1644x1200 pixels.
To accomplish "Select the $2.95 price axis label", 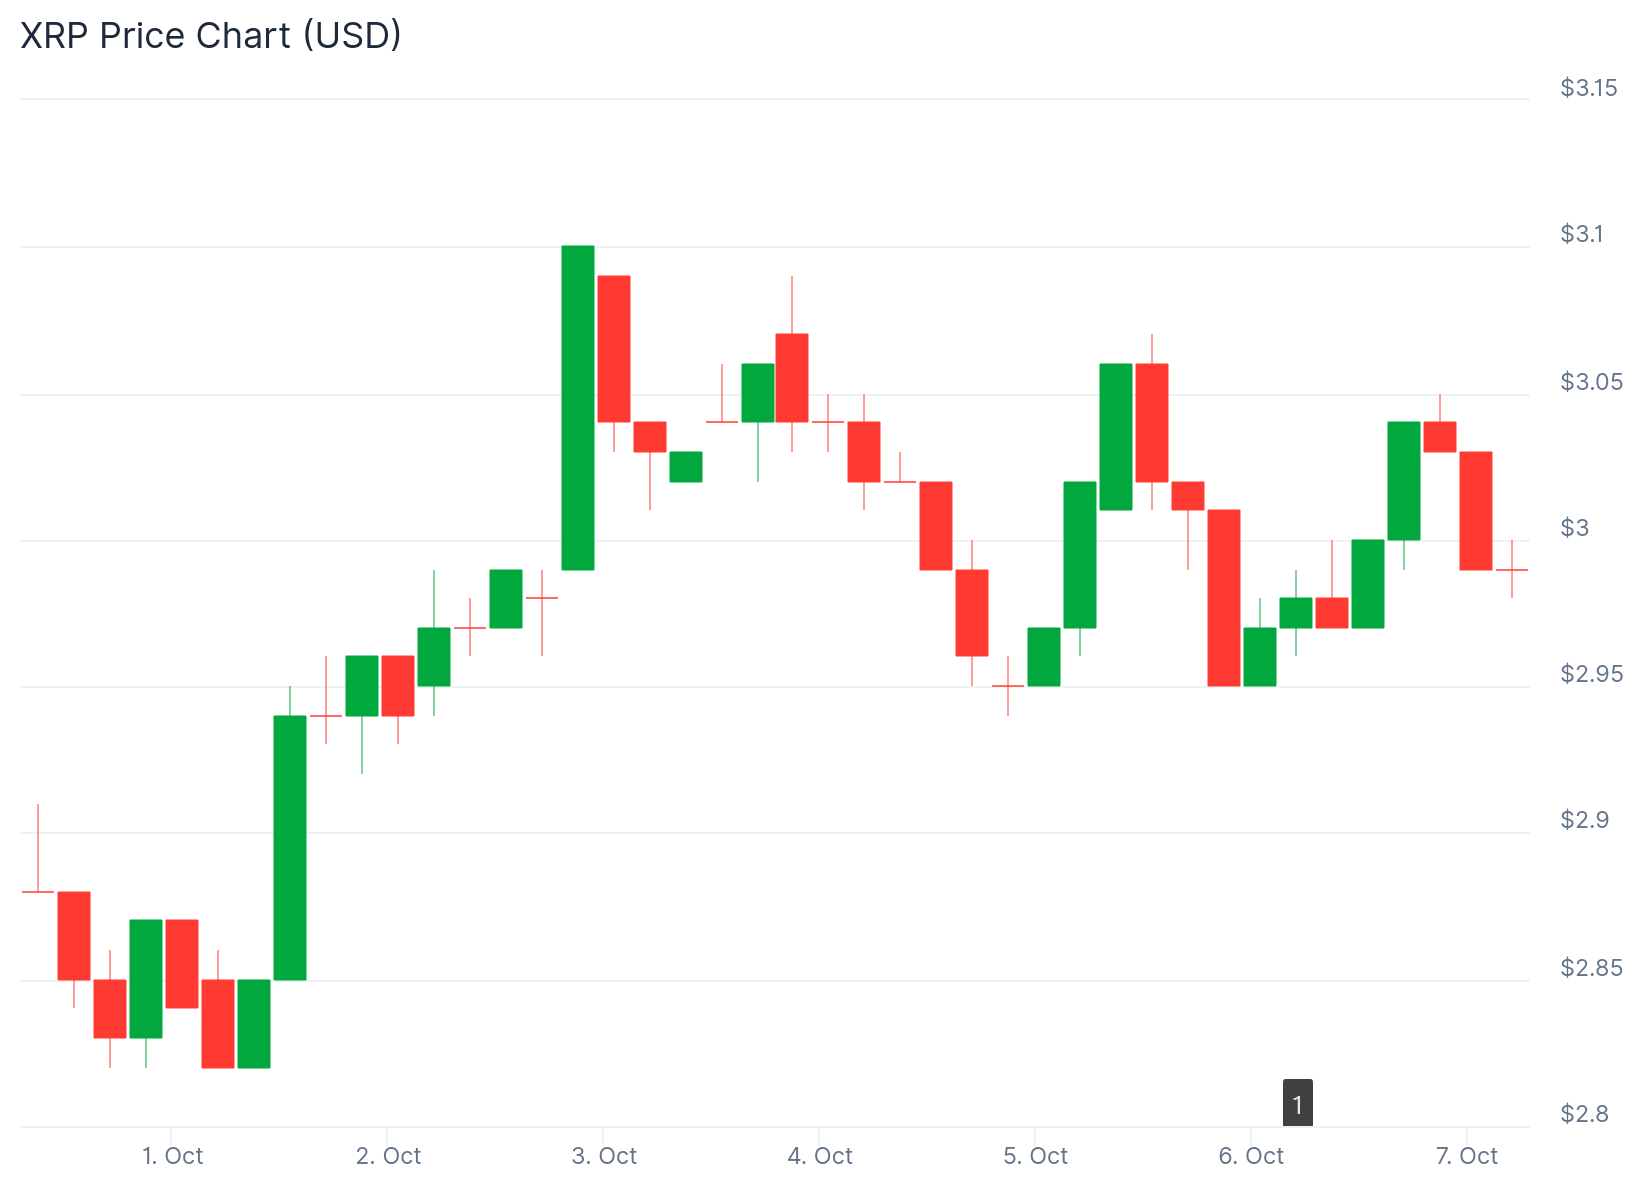I will 1591,674.
